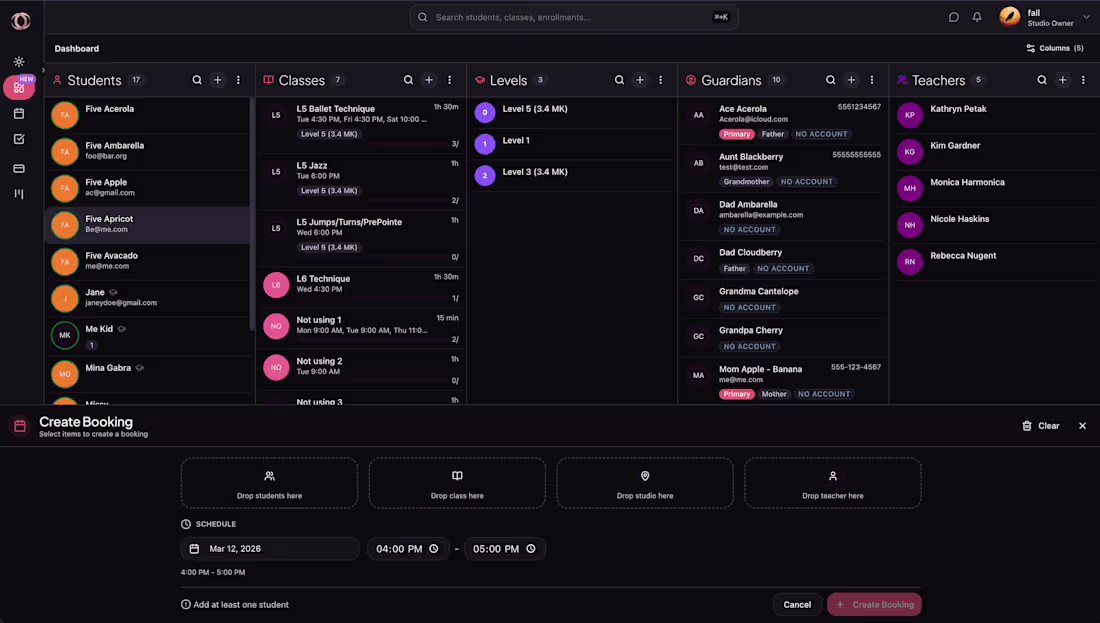Select the student Me Kid
1100x623 pixels.
[x=148, y=336]
